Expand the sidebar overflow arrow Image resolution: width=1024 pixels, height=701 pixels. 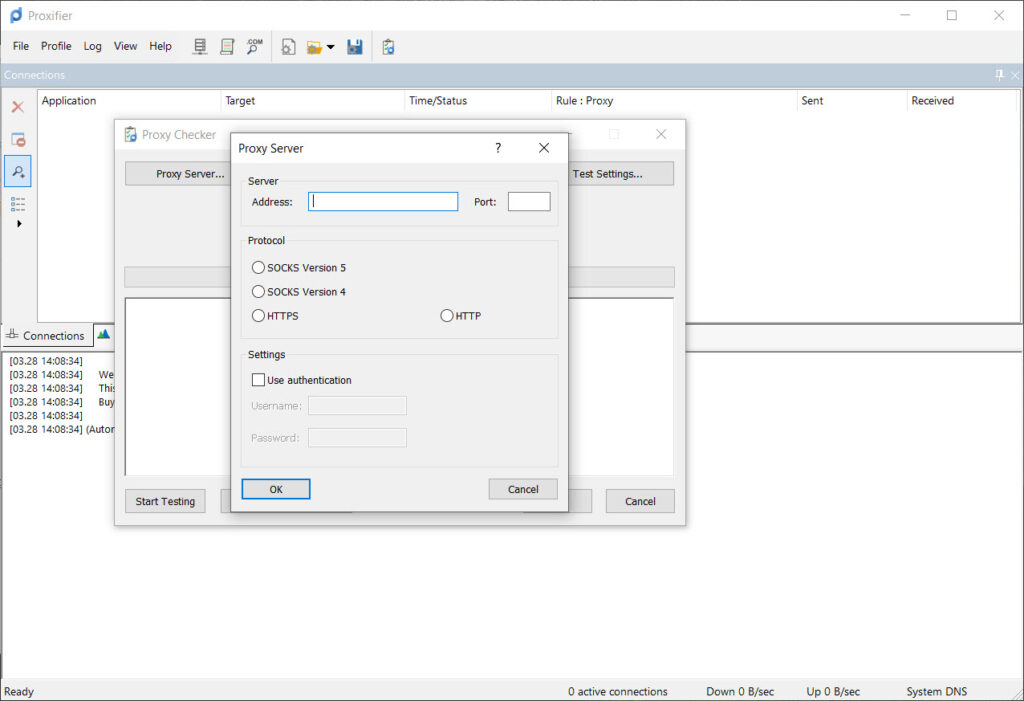tap(19, 223)
